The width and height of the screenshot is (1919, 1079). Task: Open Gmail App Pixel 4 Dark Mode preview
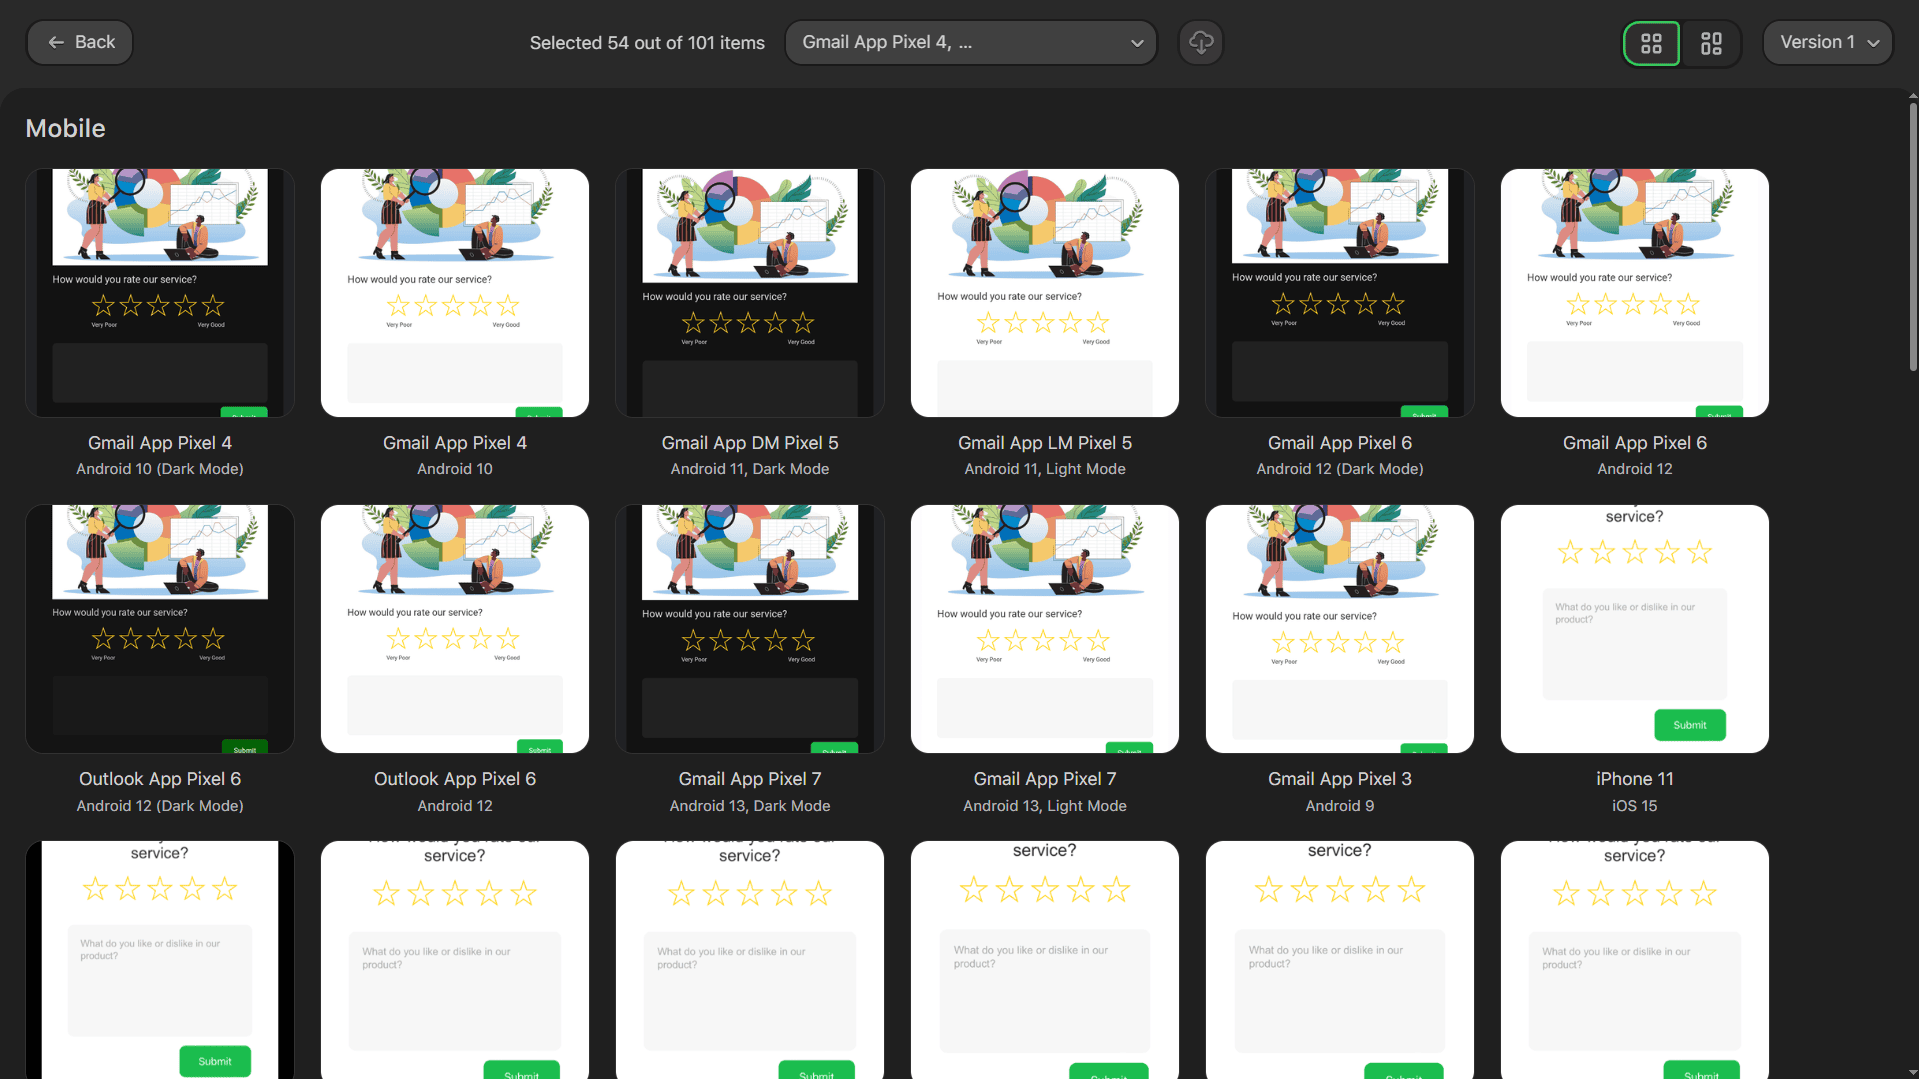[160, 293]
